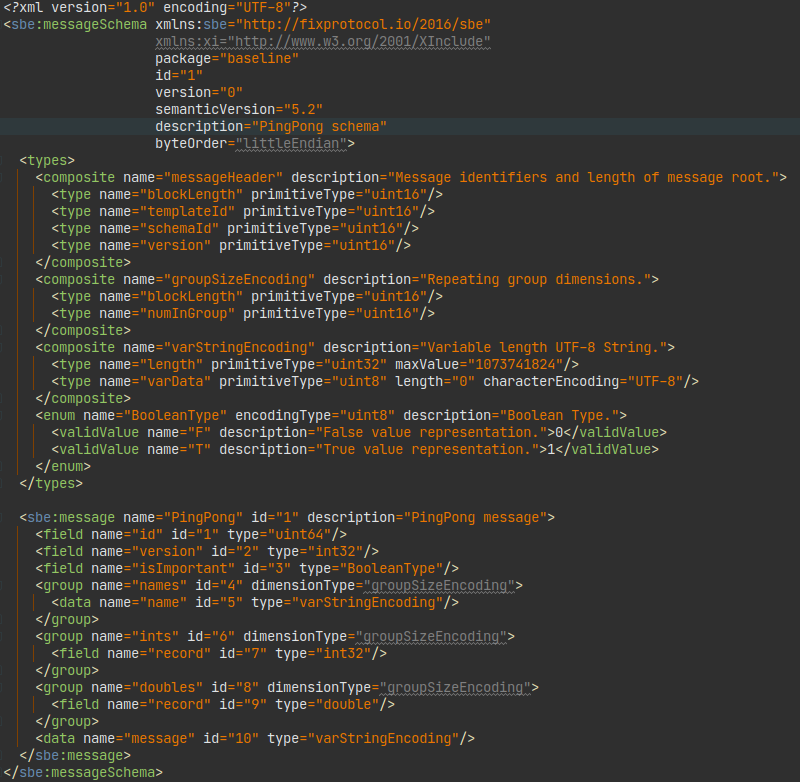Image resolution: width=800 pixels, height=782 pixels.
Task: Click the description "PingPong message"
Action: 475,518
